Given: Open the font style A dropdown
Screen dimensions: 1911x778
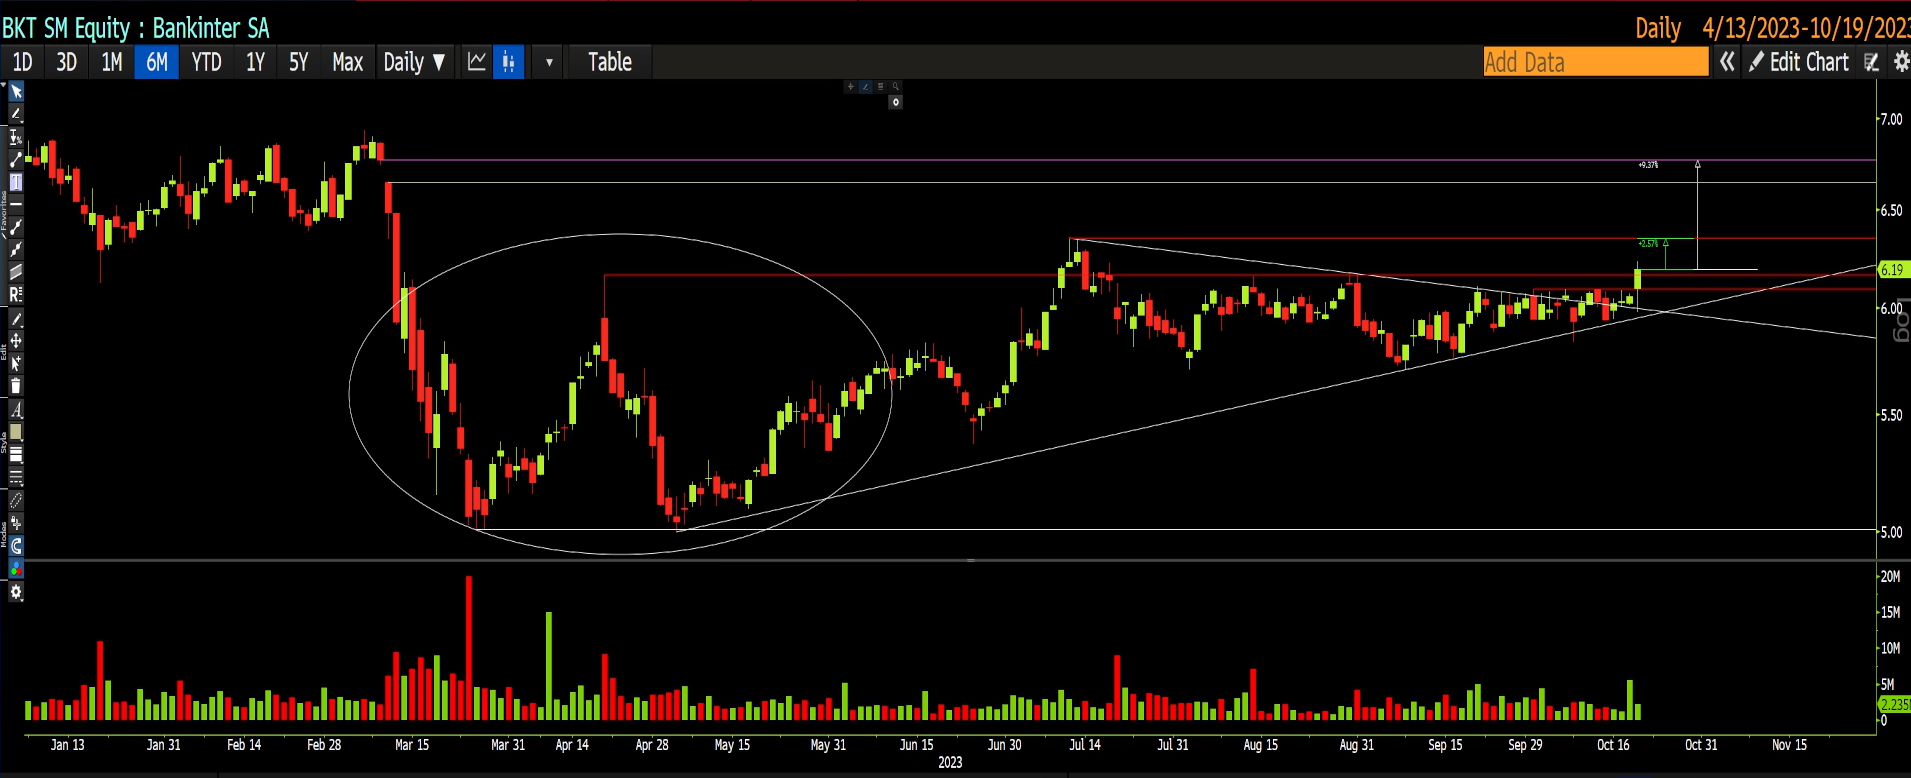Looking at the screenshot, I should coord(16,410).
